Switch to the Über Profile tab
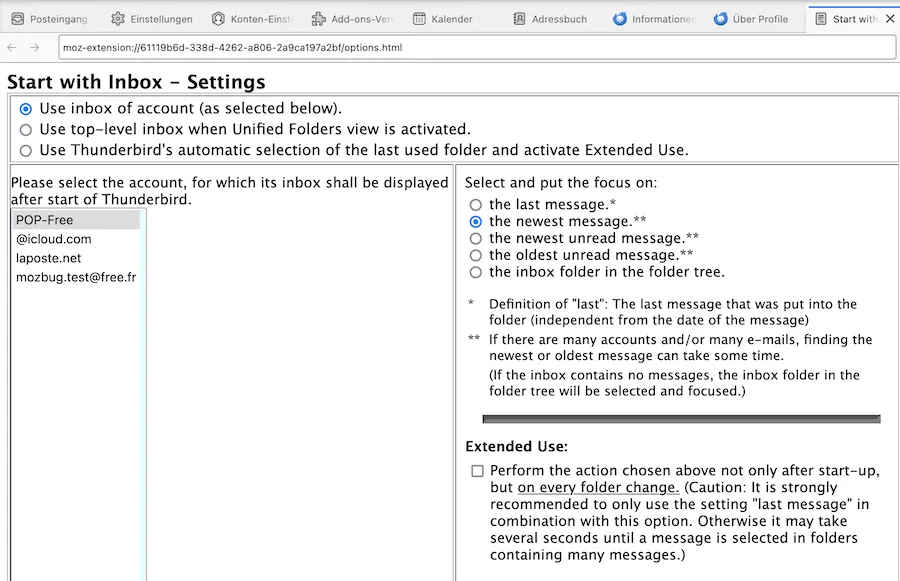Viewport: 900px width, 581px height. (x=751, y=19)
